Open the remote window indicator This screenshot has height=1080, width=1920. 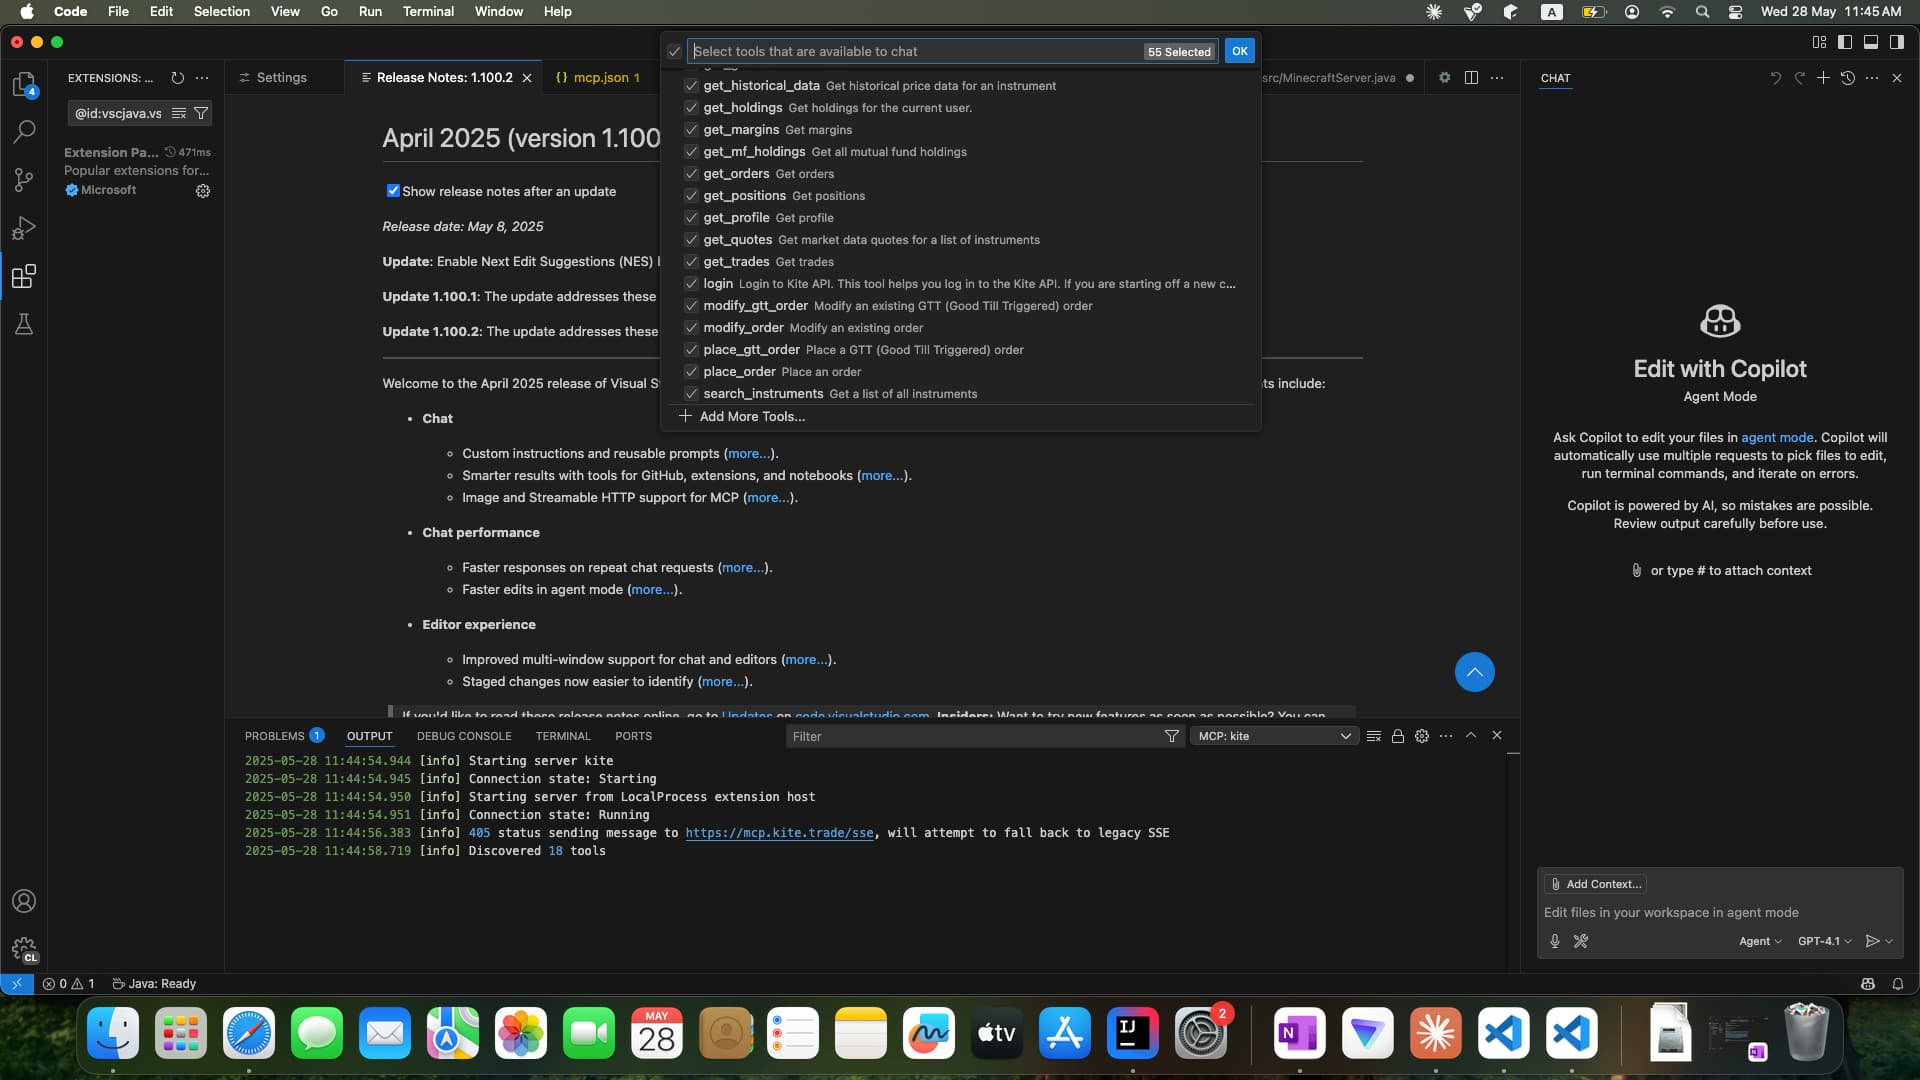pyautogui.click(x=17, y=984)
